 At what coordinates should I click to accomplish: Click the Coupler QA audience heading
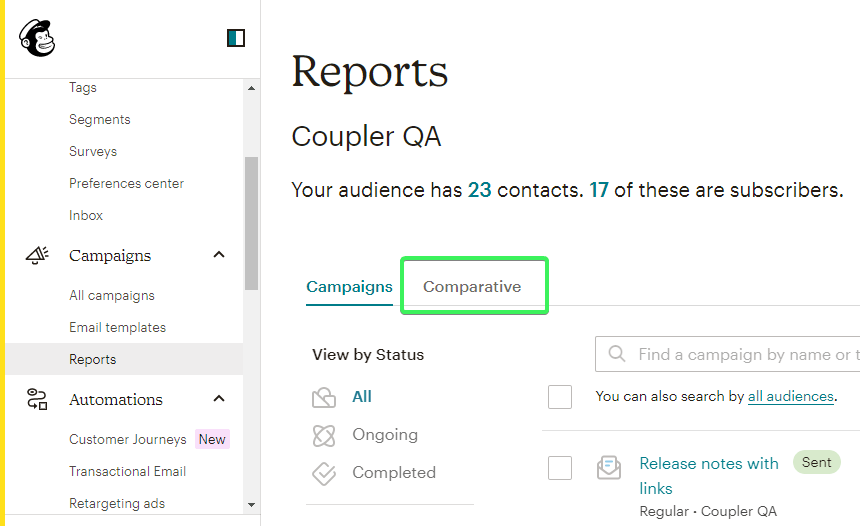[x=366, y=137]
